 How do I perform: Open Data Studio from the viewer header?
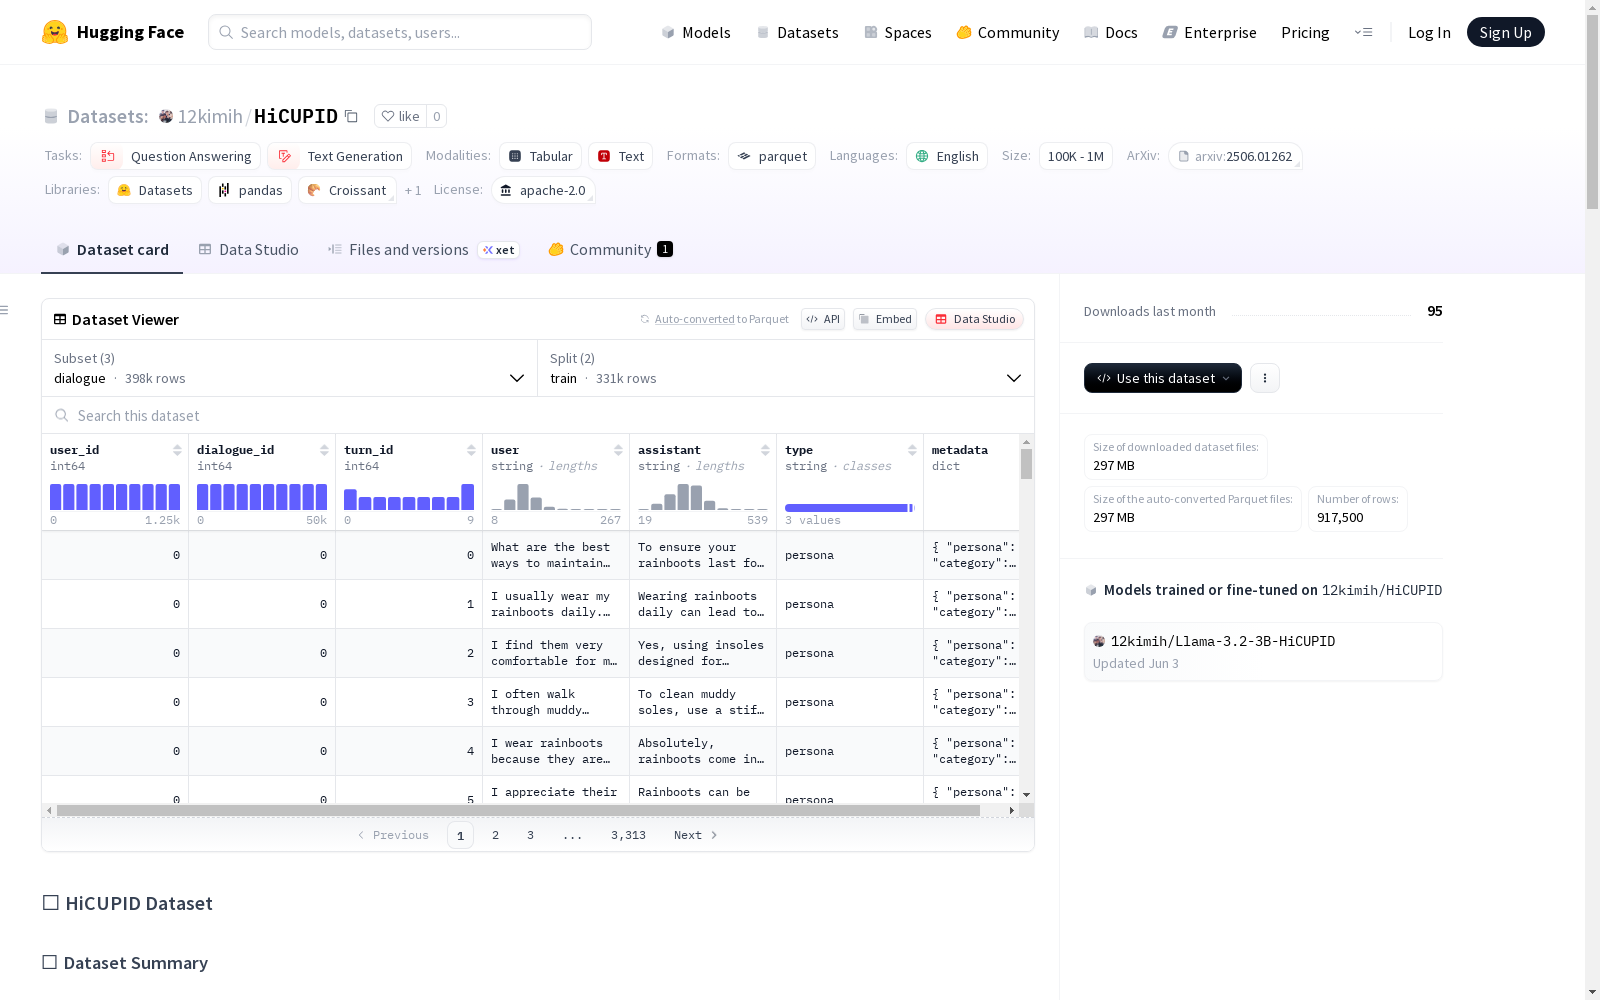[x=975, y=319]
